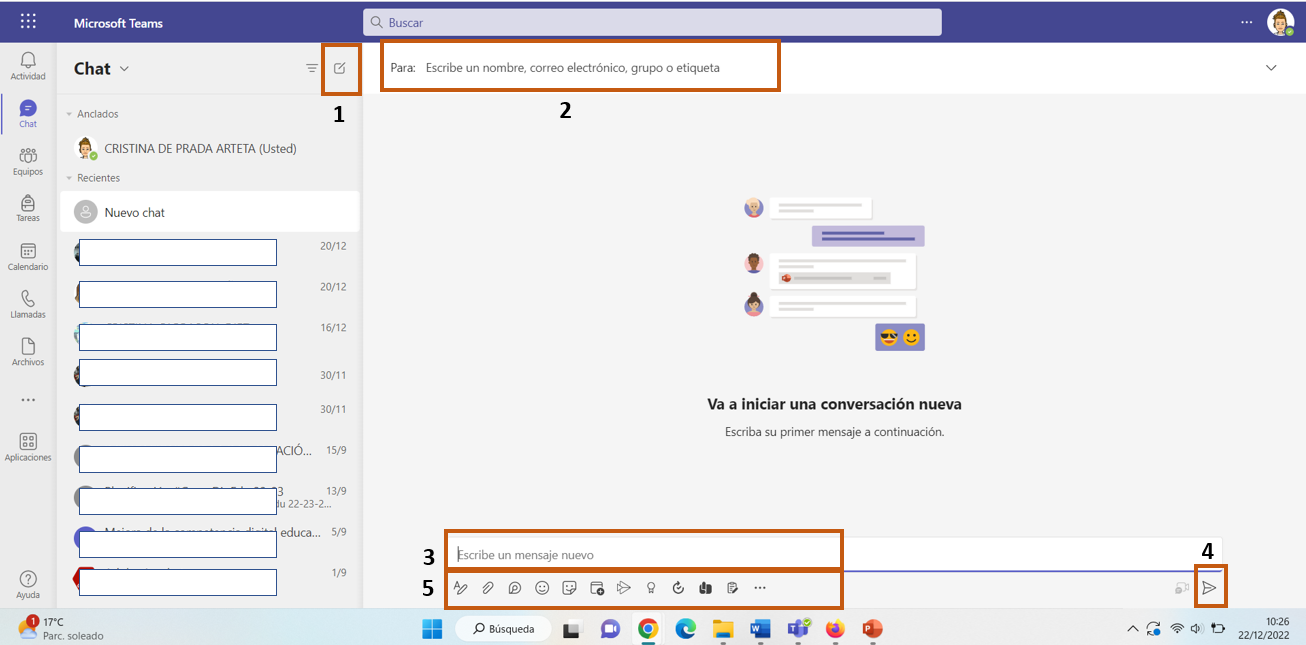Select the Nuevo chat entry
This screenshot has height=645, width=1306.
(210, 212)
